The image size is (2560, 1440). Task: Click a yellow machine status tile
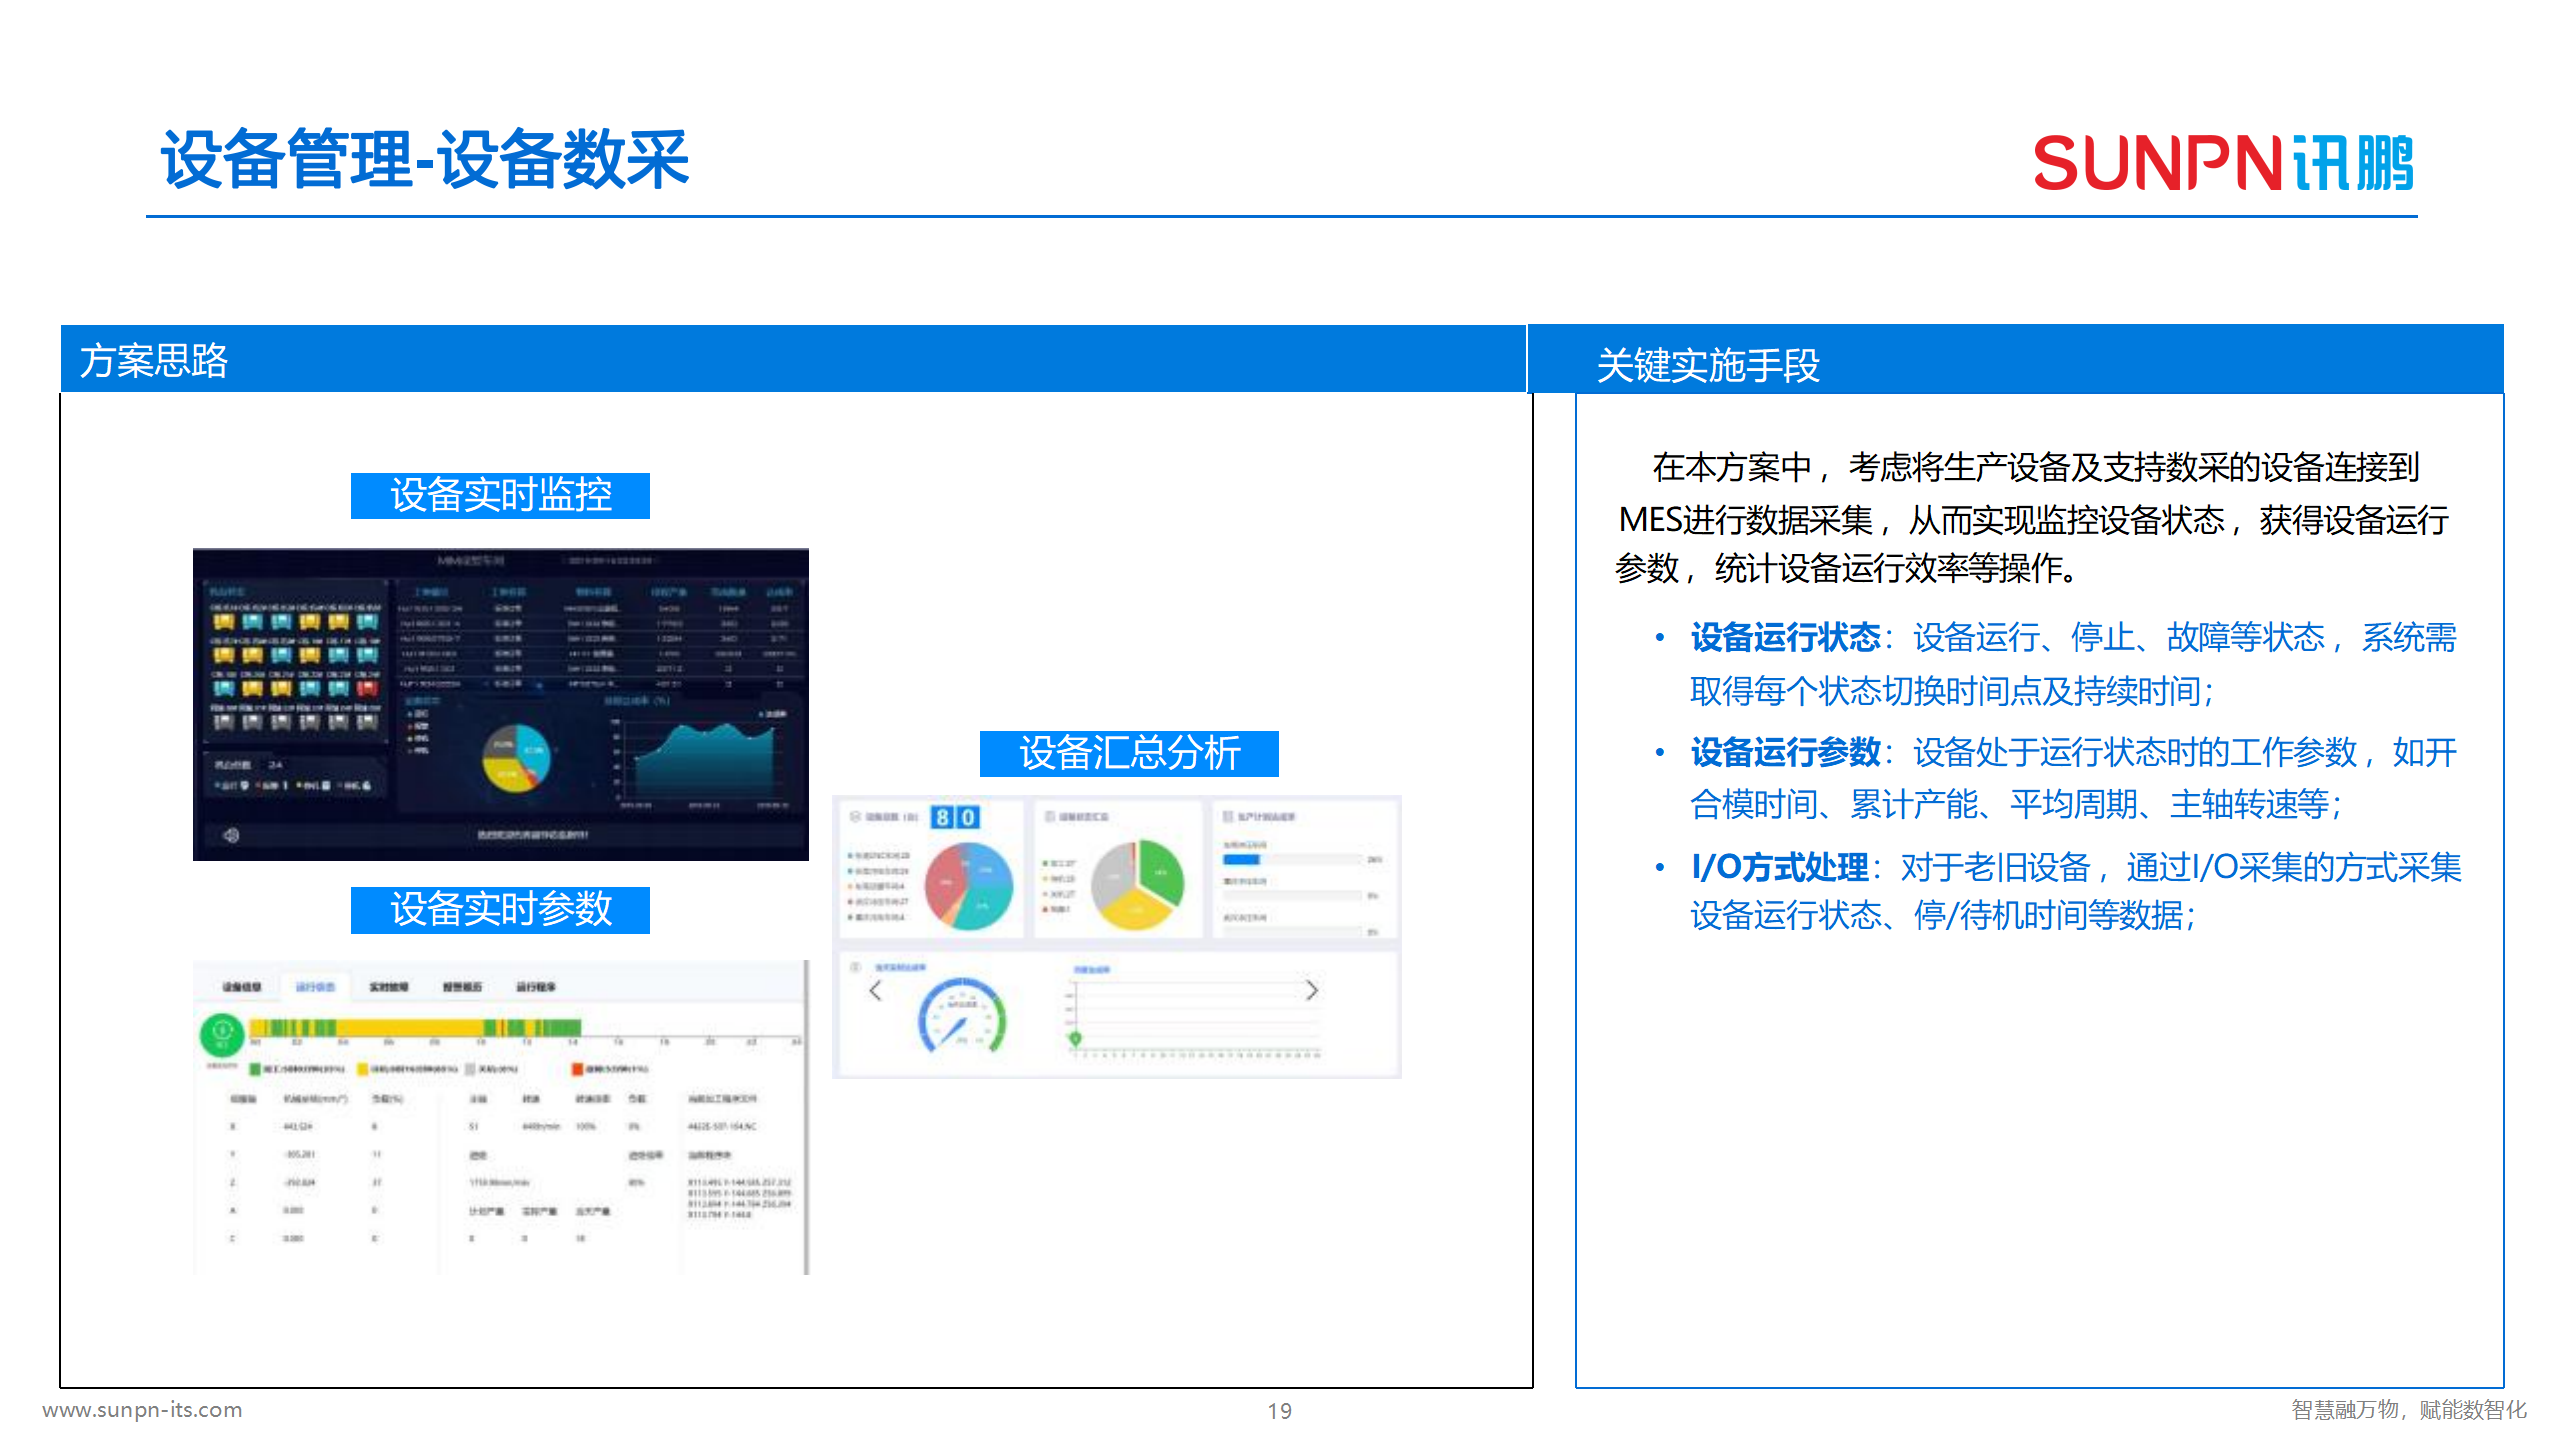(x=224, y=622)
